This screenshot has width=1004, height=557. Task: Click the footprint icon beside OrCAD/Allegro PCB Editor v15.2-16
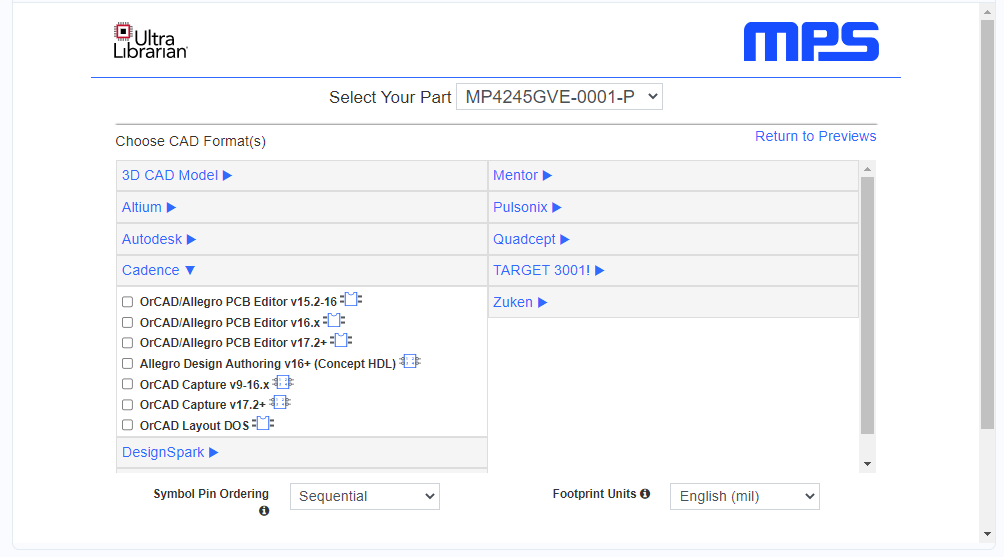351,300
